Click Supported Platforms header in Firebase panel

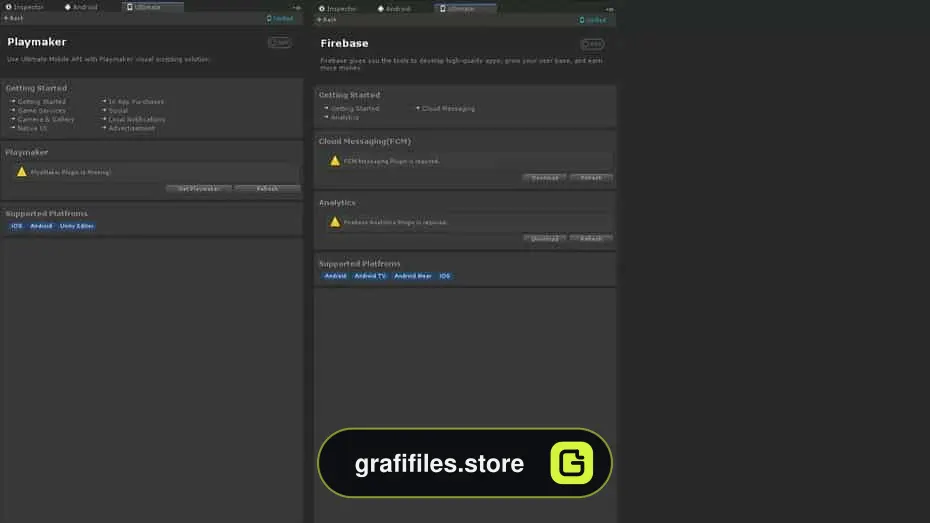click(x=359, y=264)
